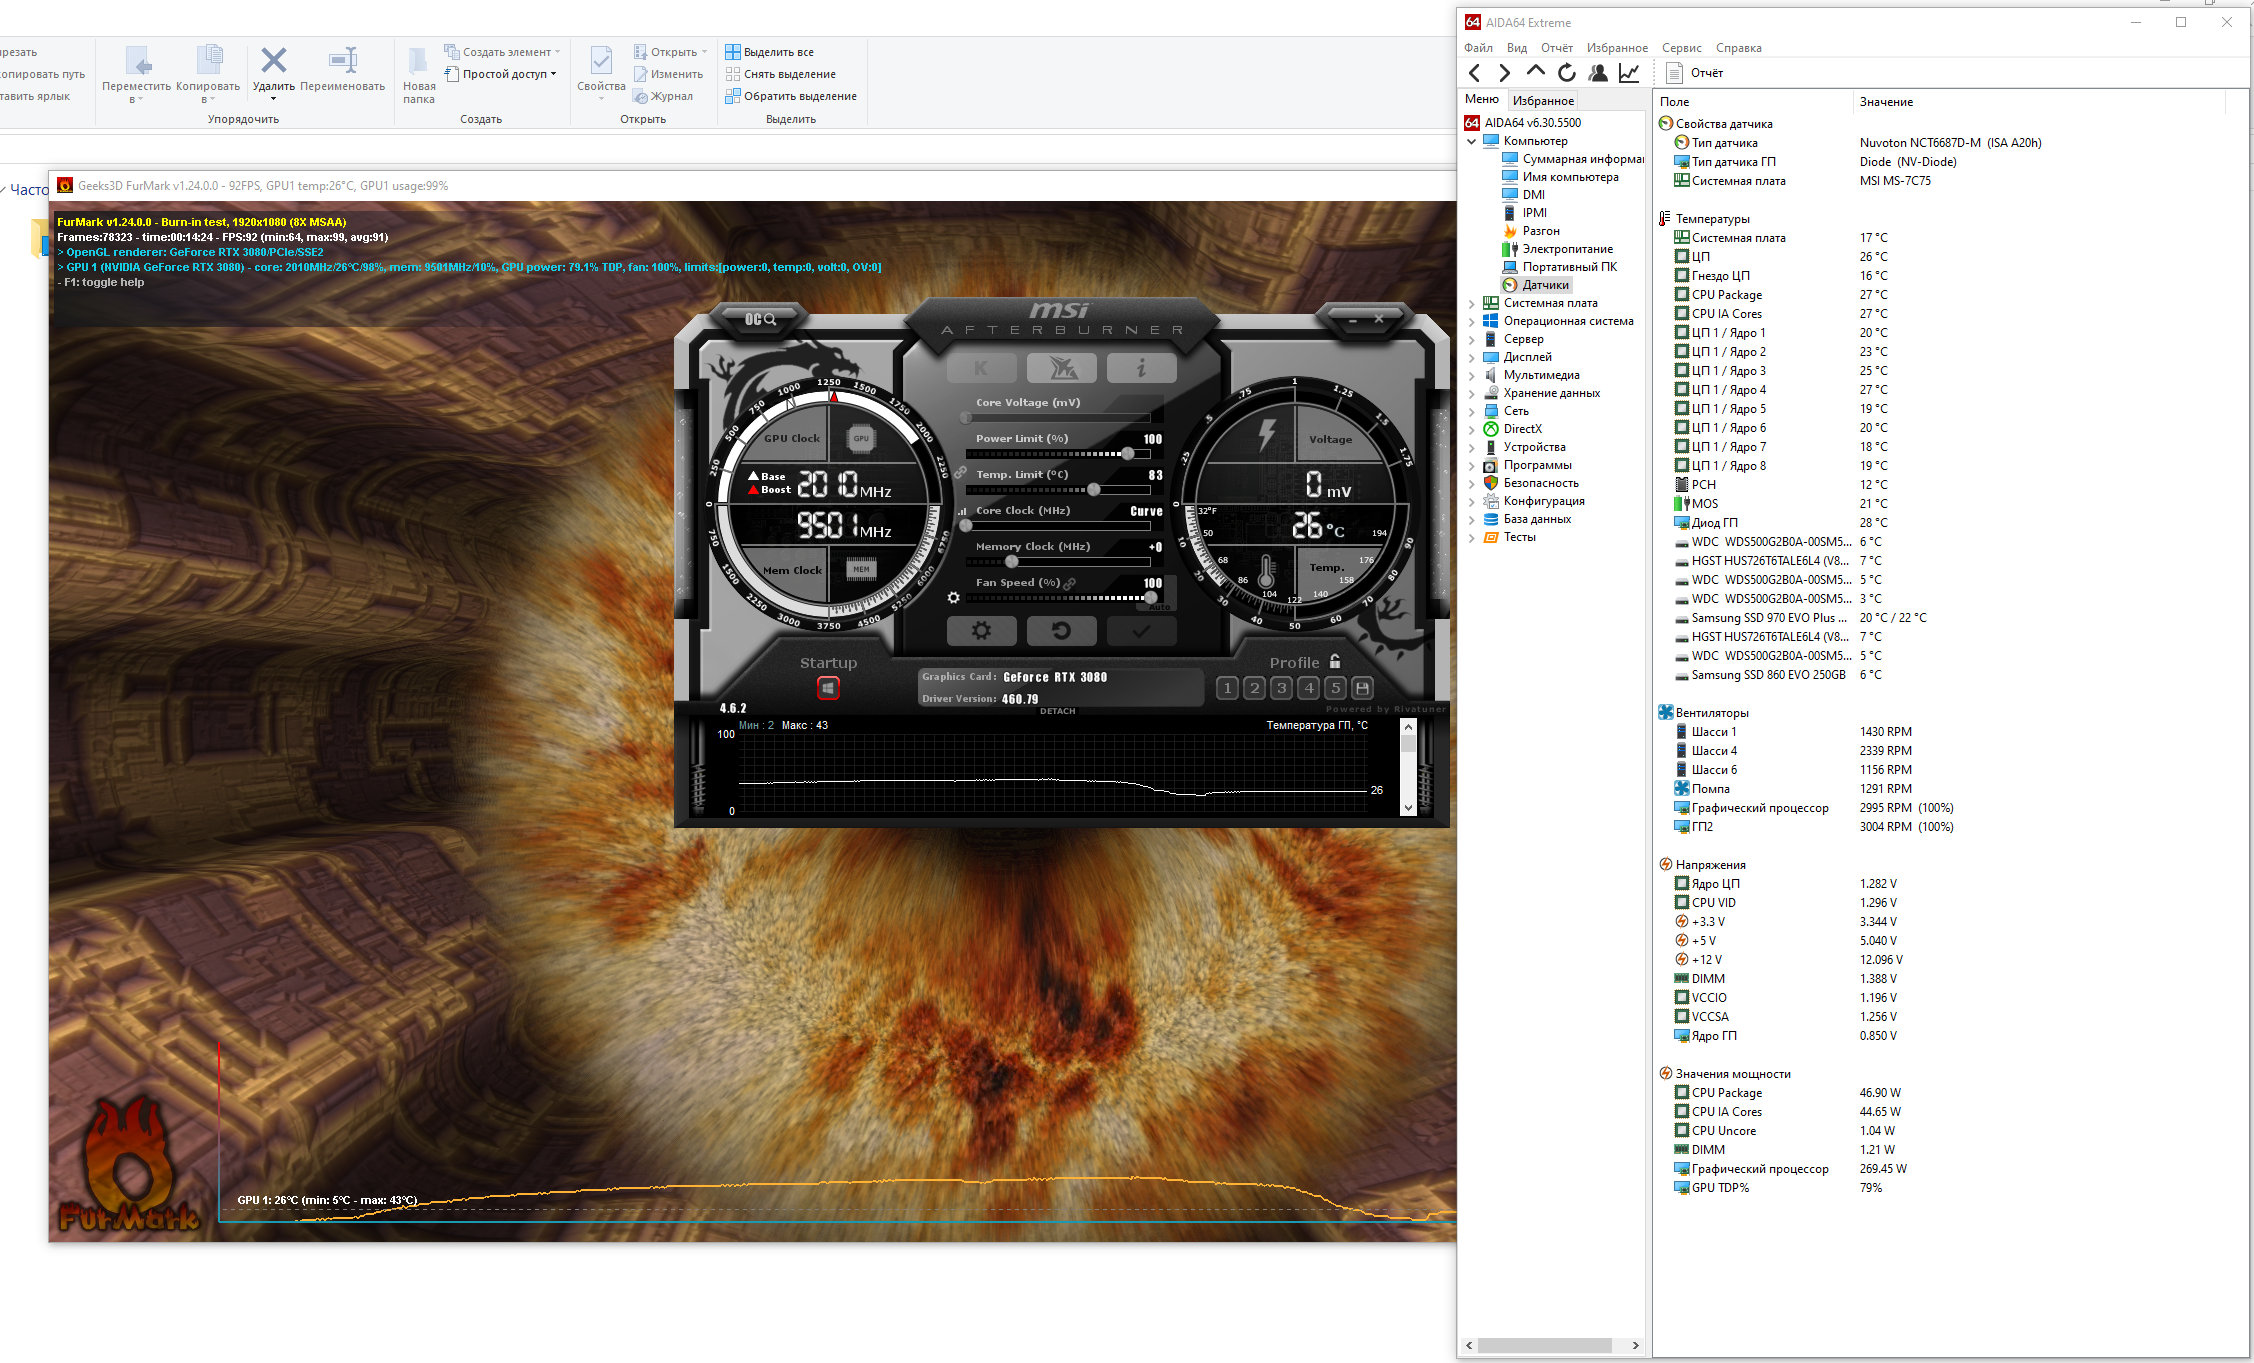Expand the Сервер tree node

click(x=1472, y=339)
